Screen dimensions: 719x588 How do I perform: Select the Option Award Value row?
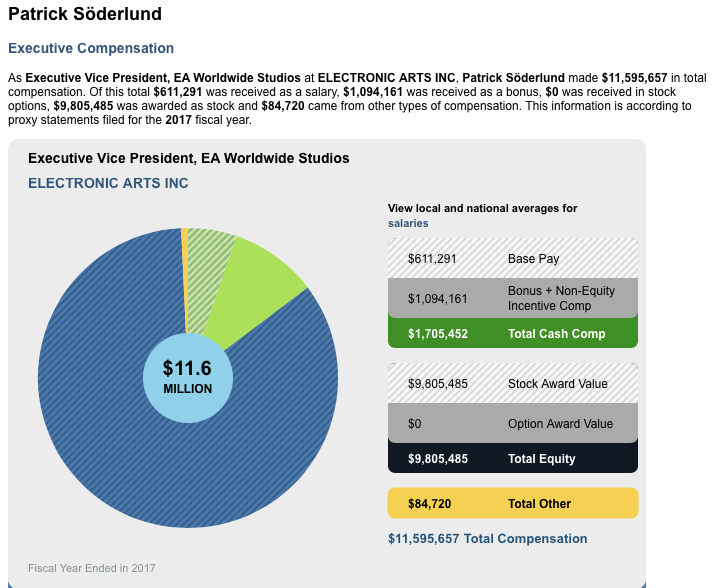(512, 423)
